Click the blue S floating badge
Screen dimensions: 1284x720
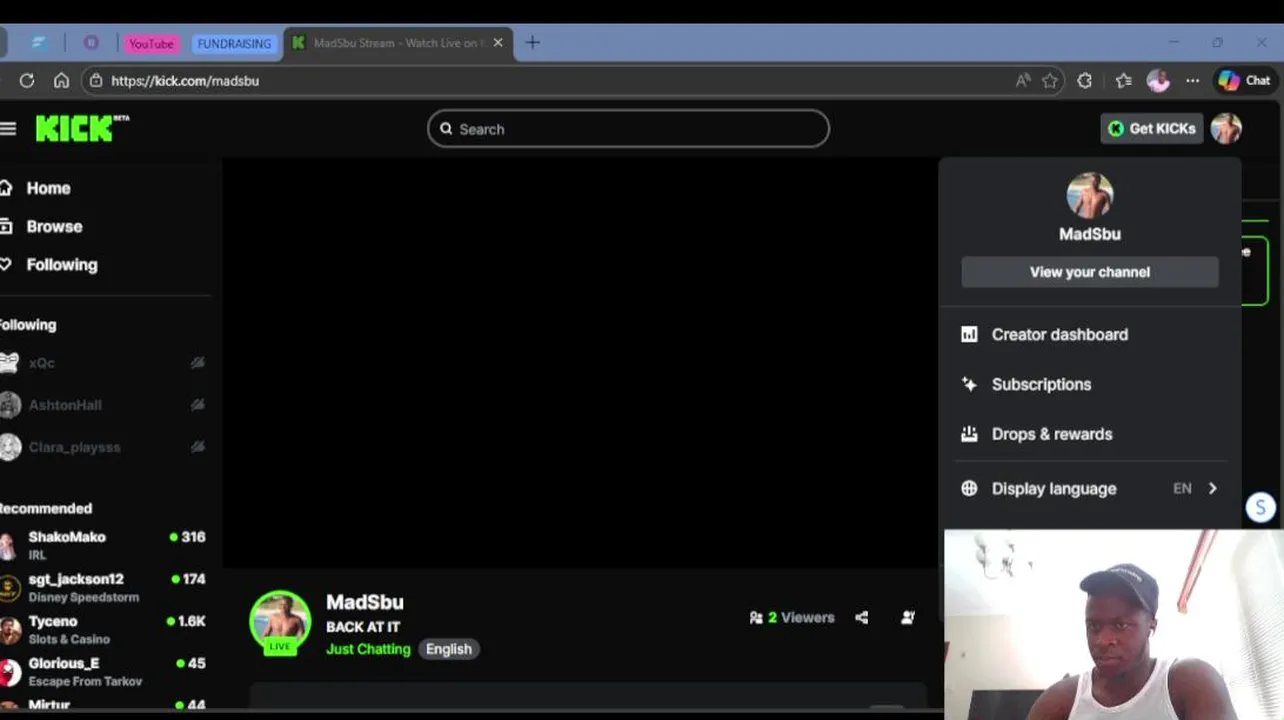(1260, 508)
